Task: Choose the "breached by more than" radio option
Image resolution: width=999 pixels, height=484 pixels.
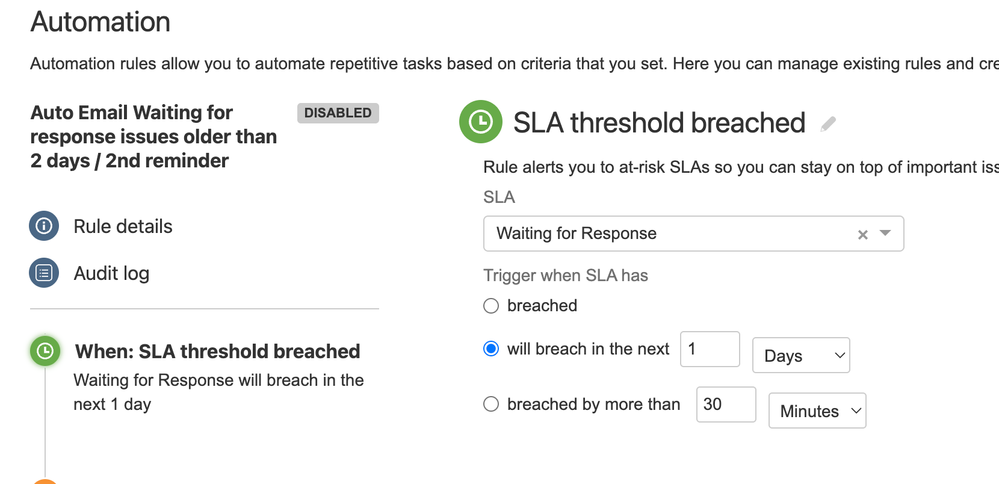Action: coord(491,404)
